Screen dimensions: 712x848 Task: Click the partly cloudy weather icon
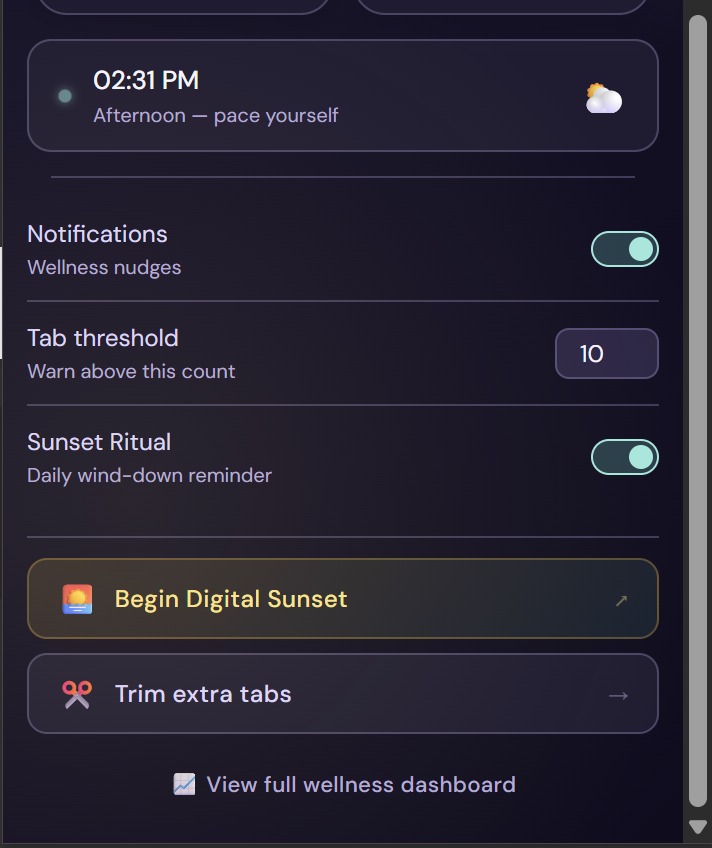click(604, 98)
